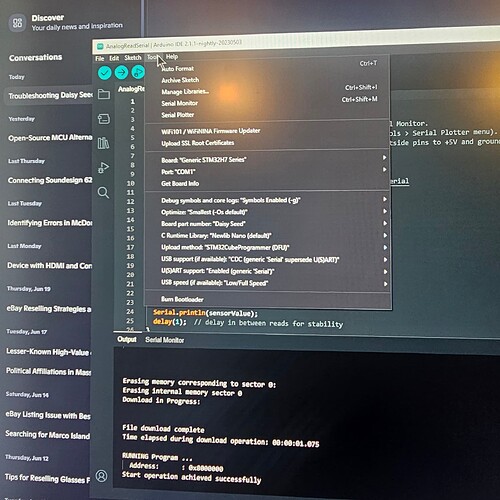Click the Upload arrow button
The image size is (500, 500).
[121, 72]
